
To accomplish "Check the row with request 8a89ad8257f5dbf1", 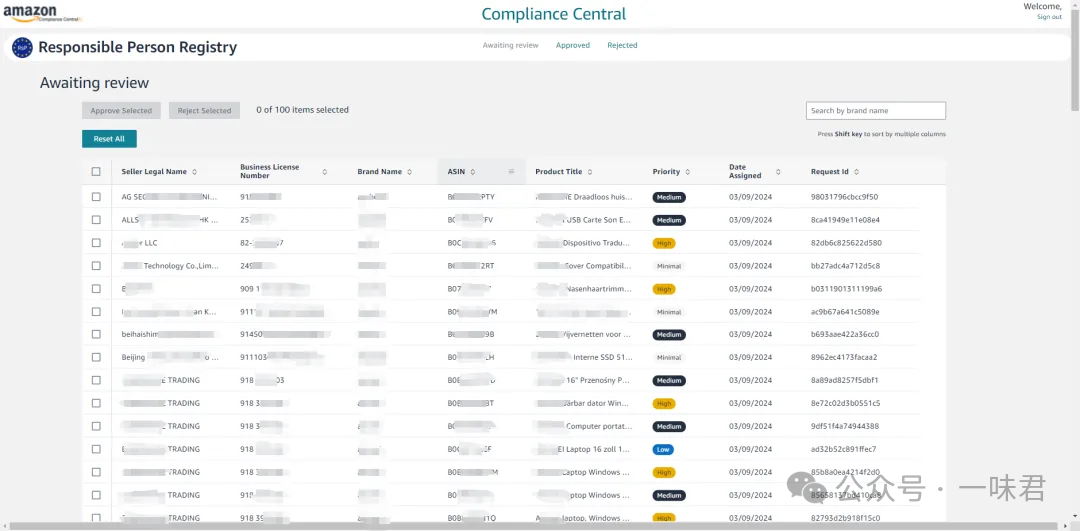I will [96, 380].
